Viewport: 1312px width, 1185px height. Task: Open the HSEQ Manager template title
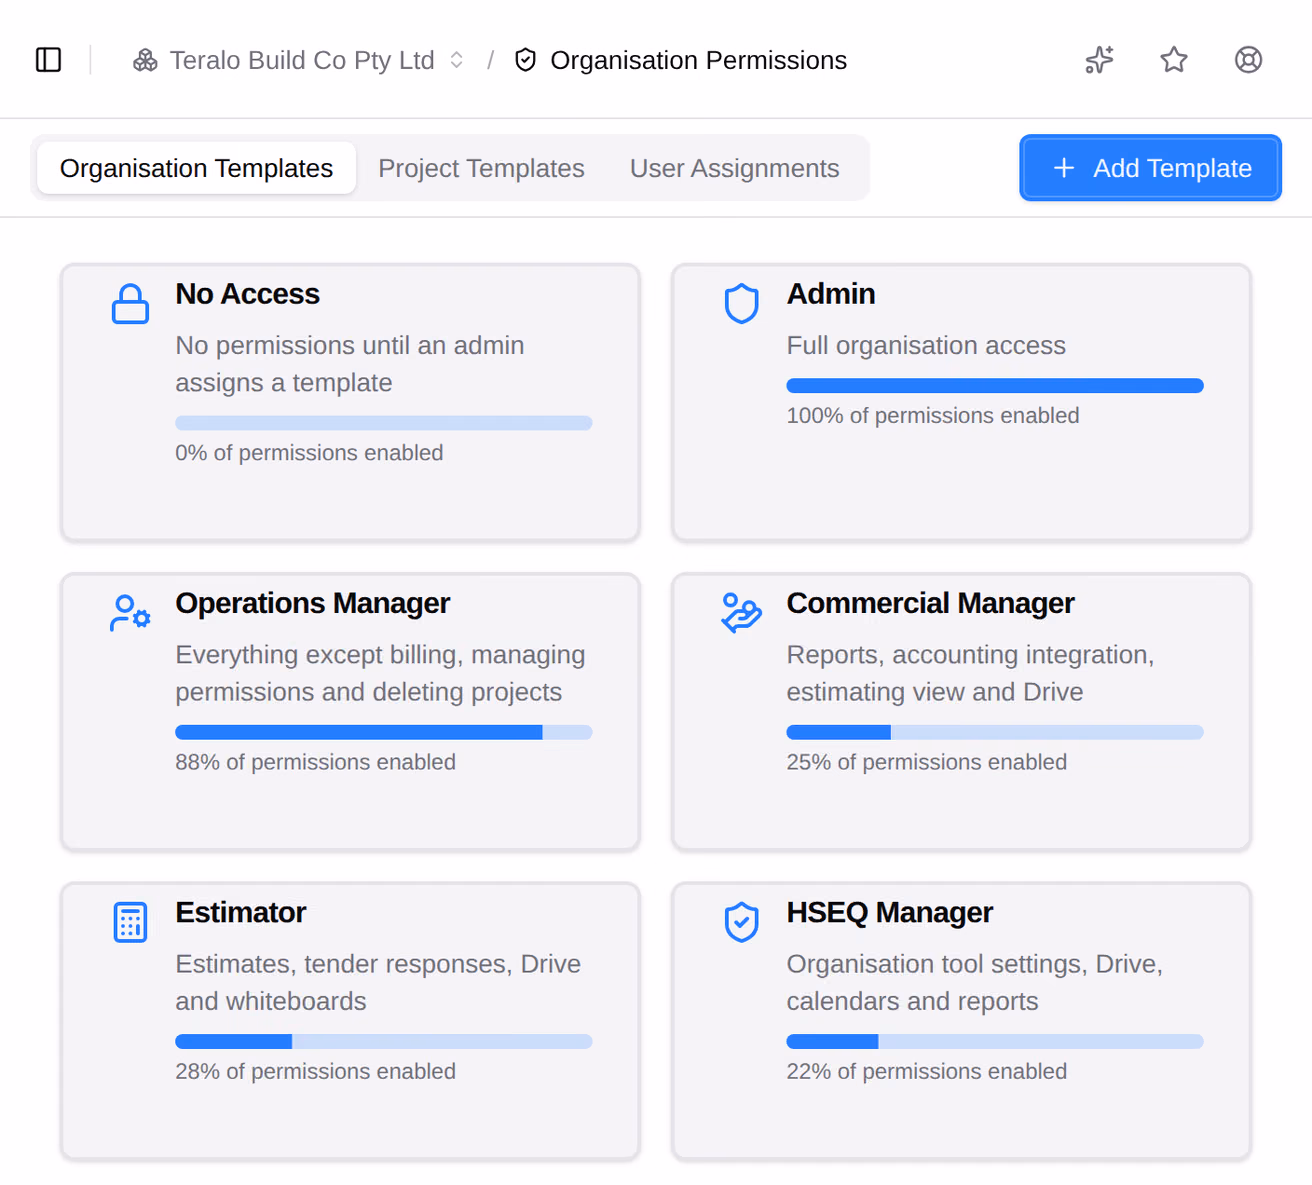(889, 912)
